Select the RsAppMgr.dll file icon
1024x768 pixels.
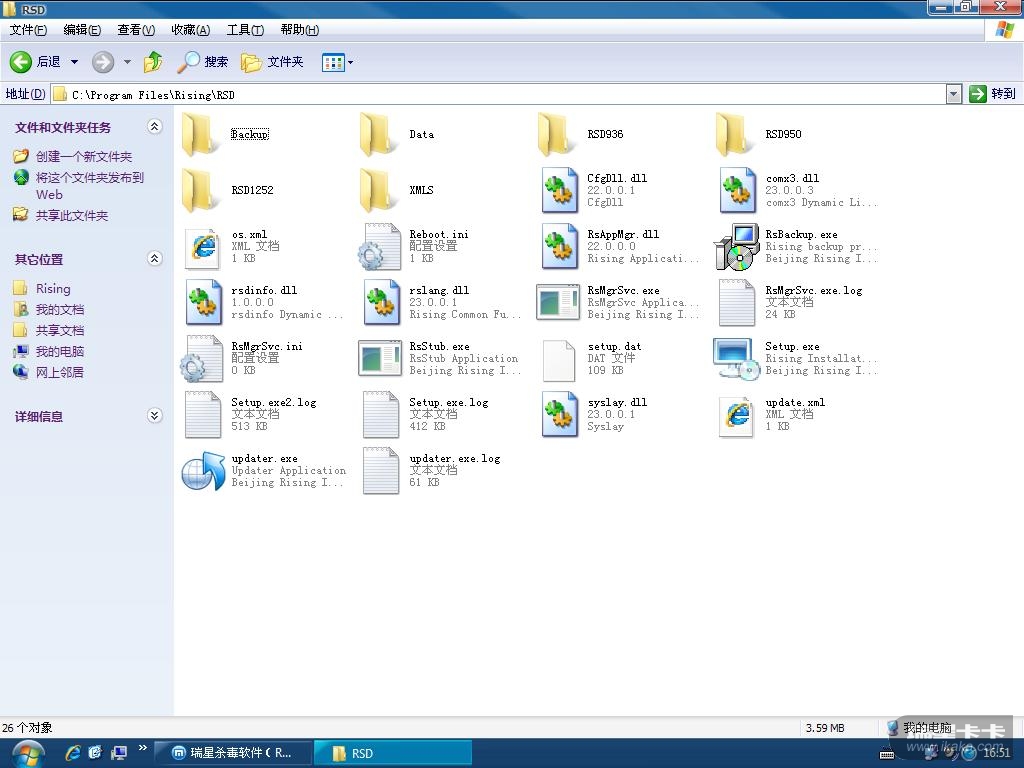coord(559,246)
